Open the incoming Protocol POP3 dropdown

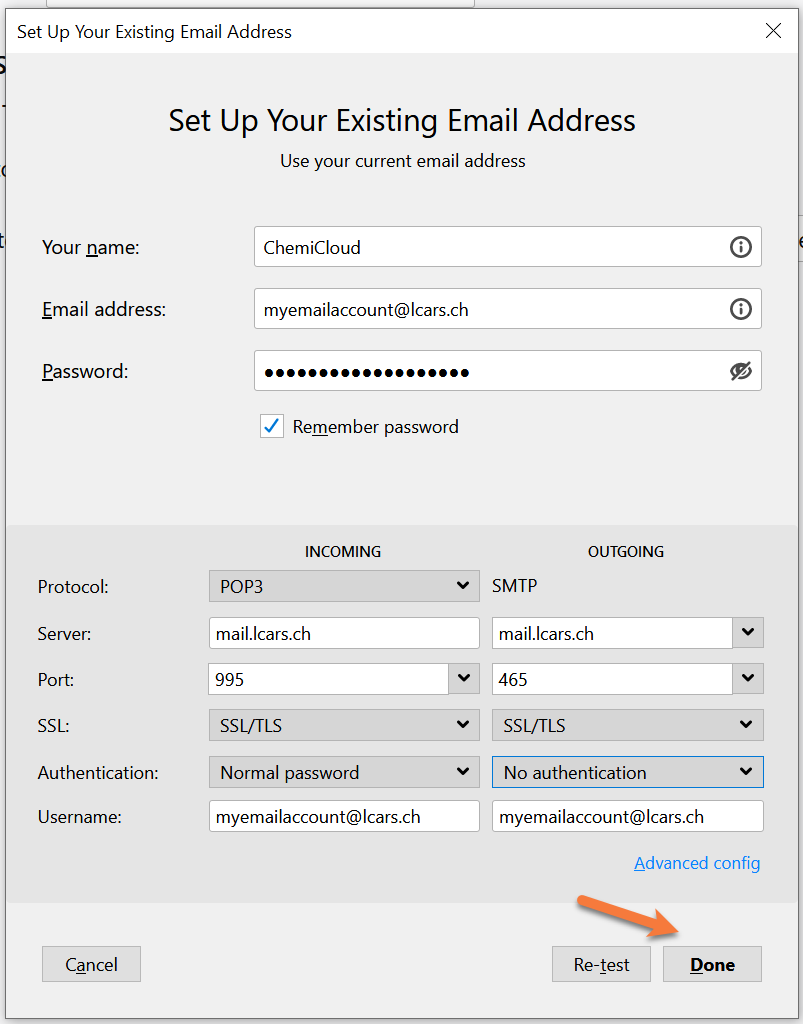pyautogui.click(x=343, y=586)
